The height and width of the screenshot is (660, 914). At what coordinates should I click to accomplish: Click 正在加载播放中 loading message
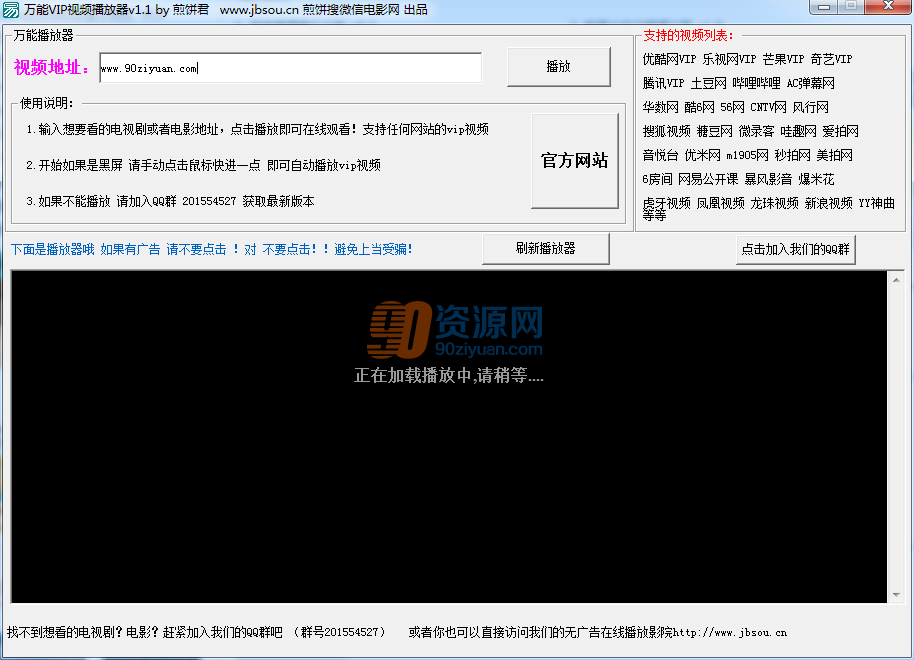(x=449, y=375)
